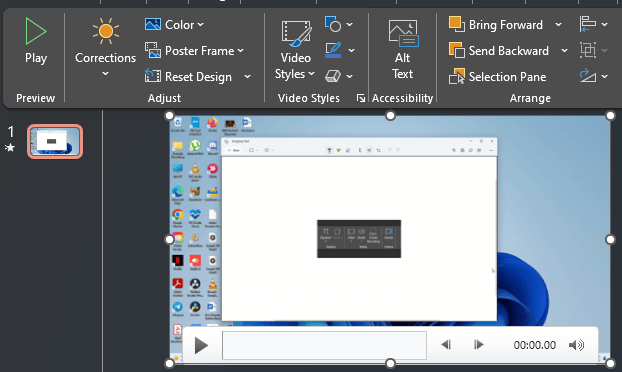Viewport: 622px width, 372px height.
Task: Click the Reset Design icon
Action: pyautogui.click(x=153, y=76)
